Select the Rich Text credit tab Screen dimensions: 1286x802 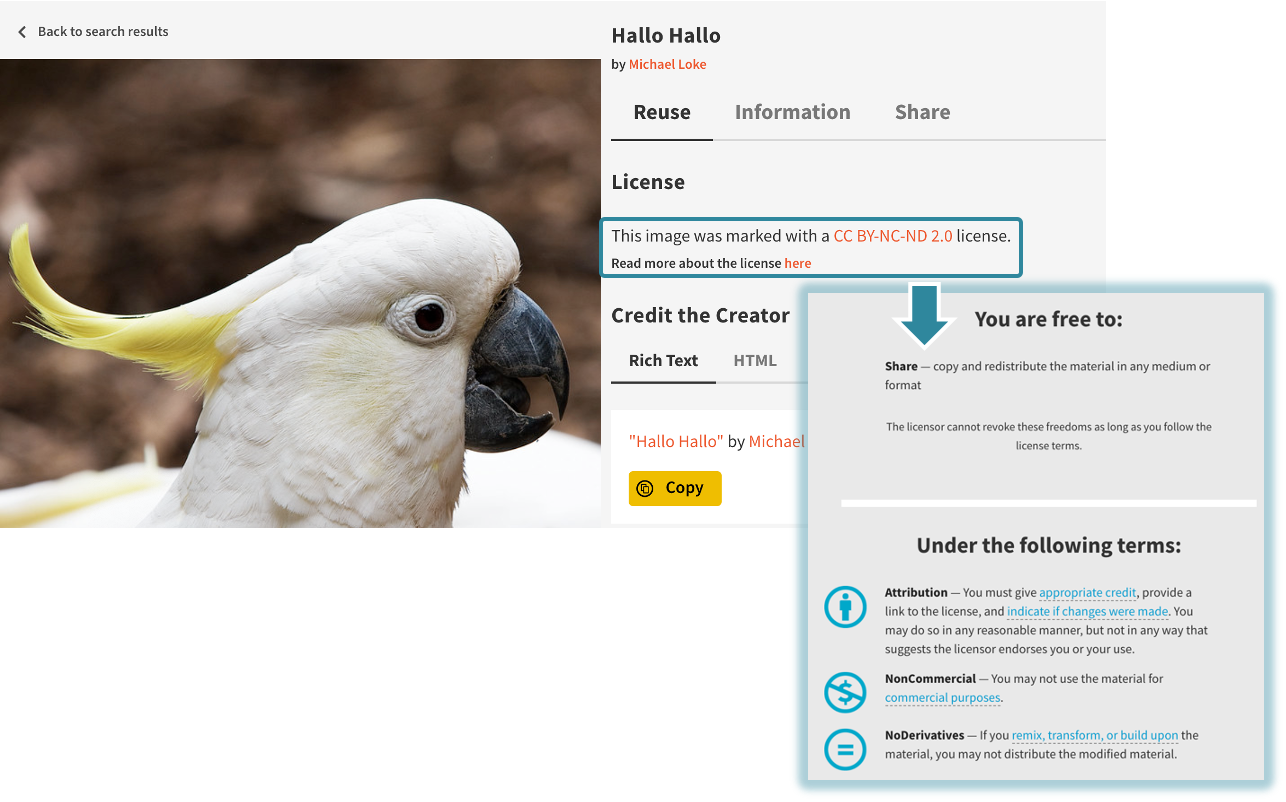[x=664, y=361]
